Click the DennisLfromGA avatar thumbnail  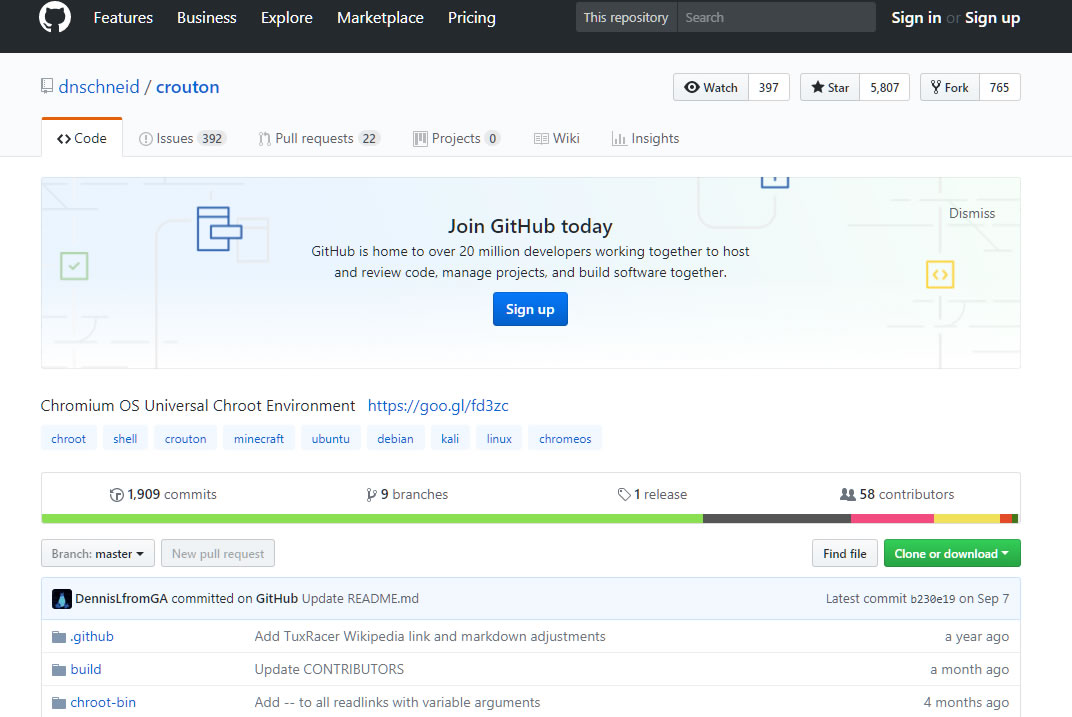62,599
